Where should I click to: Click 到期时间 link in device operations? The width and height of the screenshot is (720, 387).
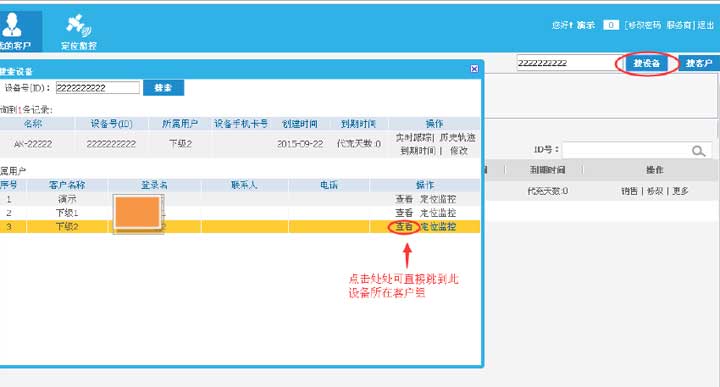click(x=418, y=151)
